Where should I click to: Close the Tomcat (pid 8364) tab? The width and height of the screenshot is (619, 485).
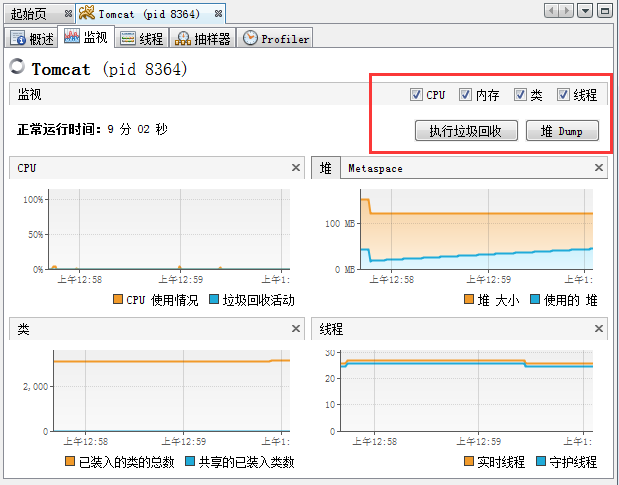click(219, 13)
